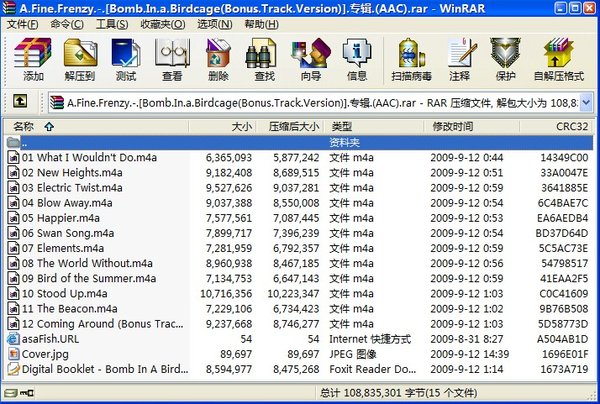600x404 pixels.
Task: Click the disk icon in status bar
Action: coord(11,393)
